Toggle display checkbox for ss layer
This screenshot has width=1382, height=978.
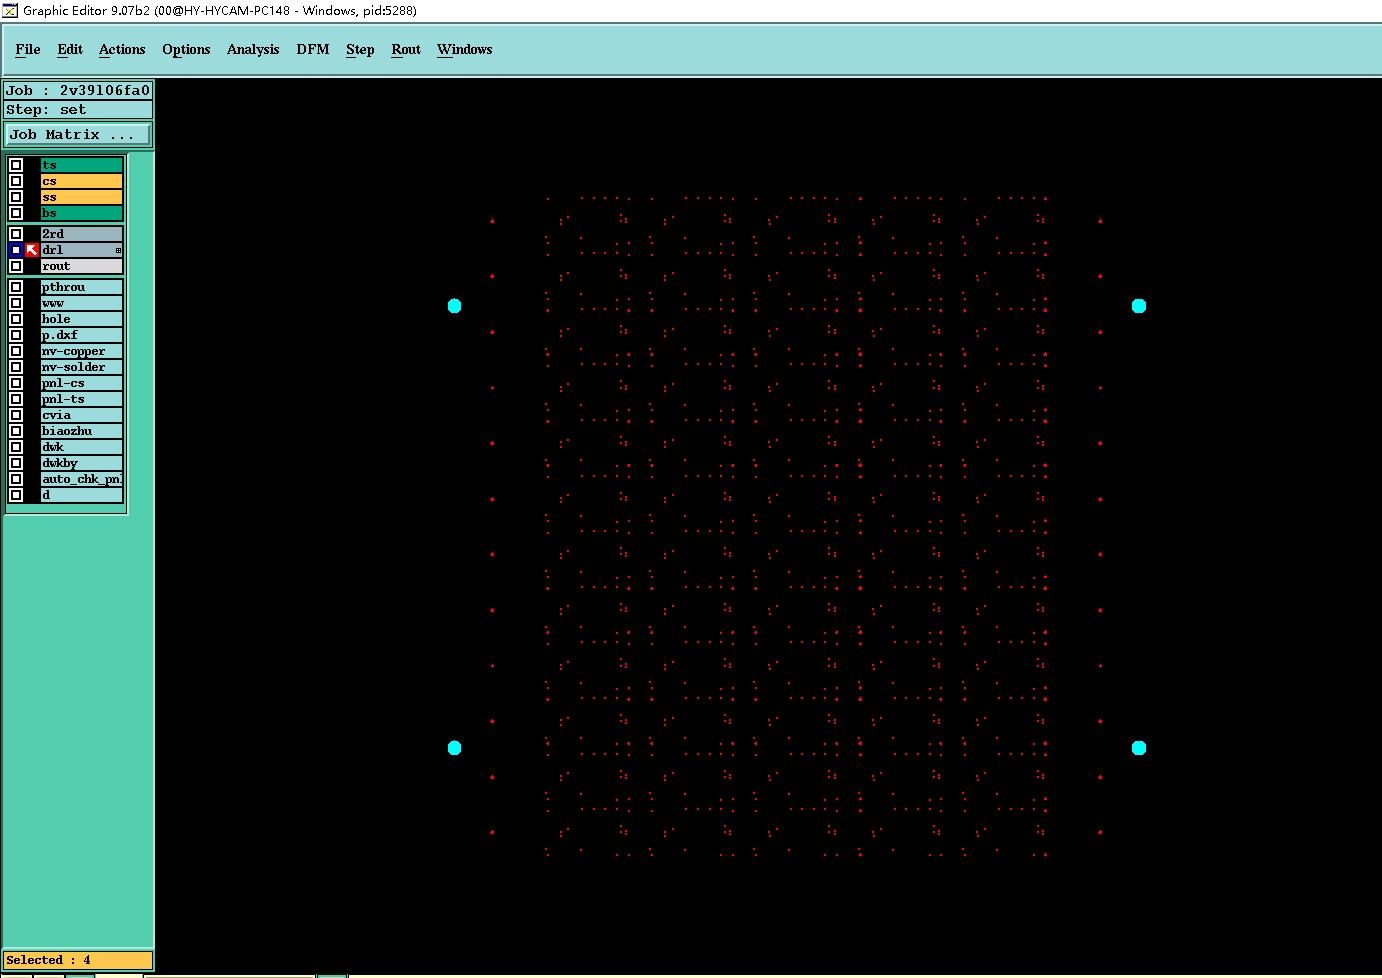point(16,197)
